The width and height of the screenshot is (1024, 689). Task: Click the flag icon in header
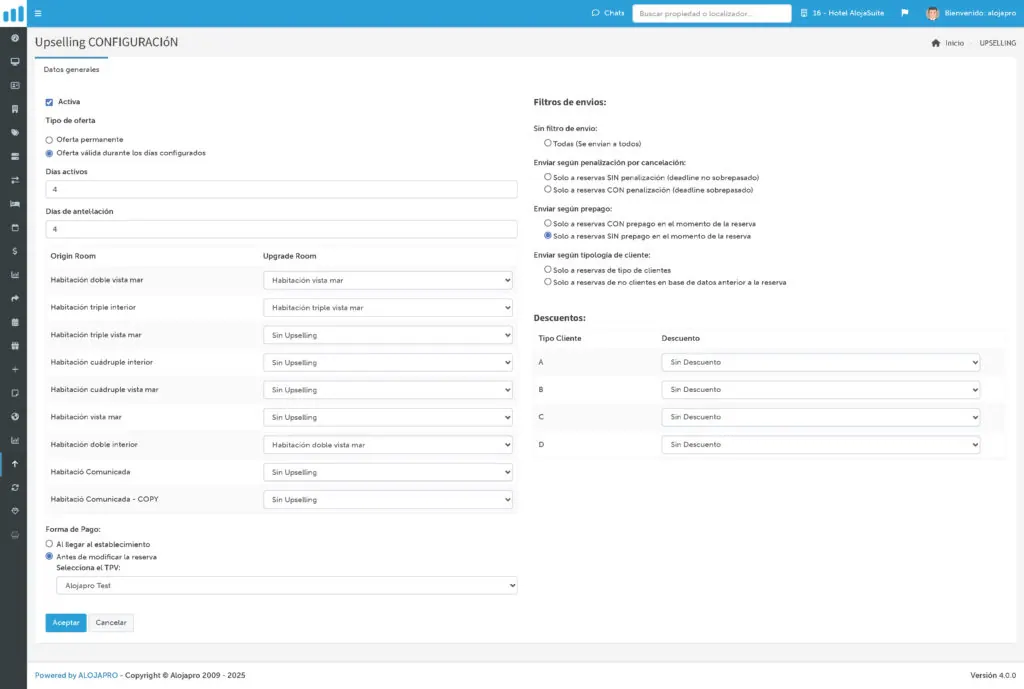point(904,13)
